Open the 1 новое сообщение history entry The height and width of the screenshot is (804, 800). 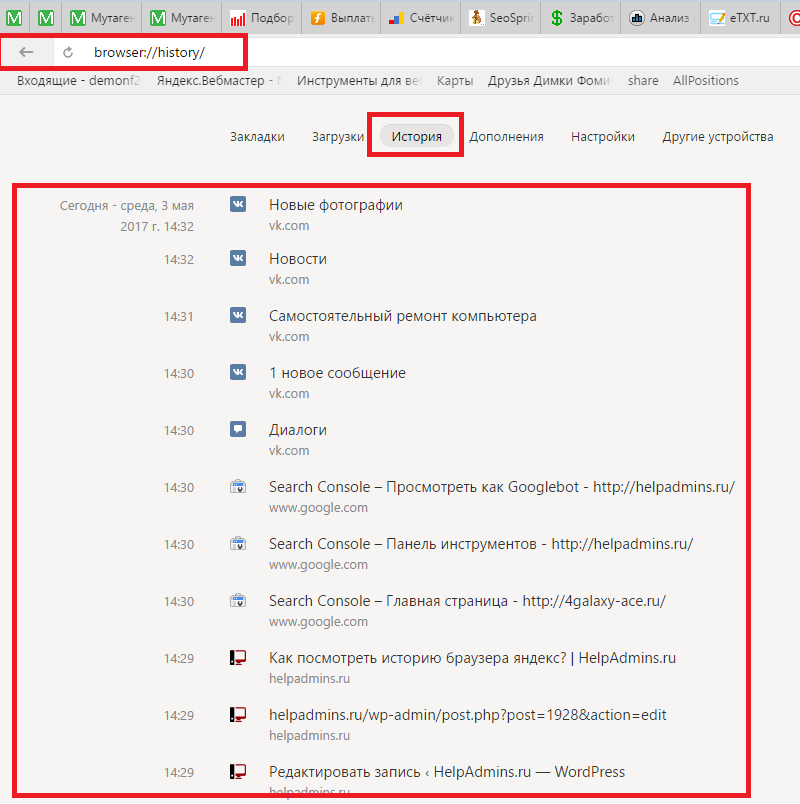(x=337, y=373)
